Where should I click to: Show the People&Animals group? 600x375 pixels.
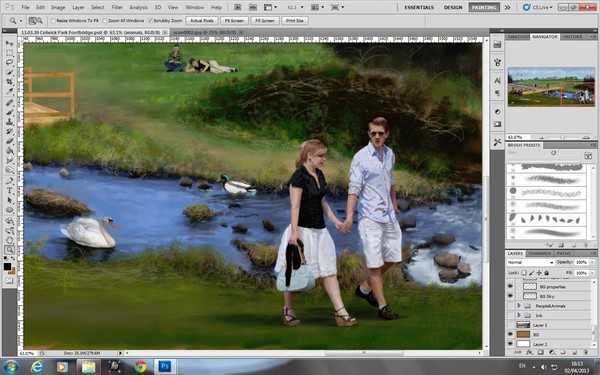tap(510, 305)
